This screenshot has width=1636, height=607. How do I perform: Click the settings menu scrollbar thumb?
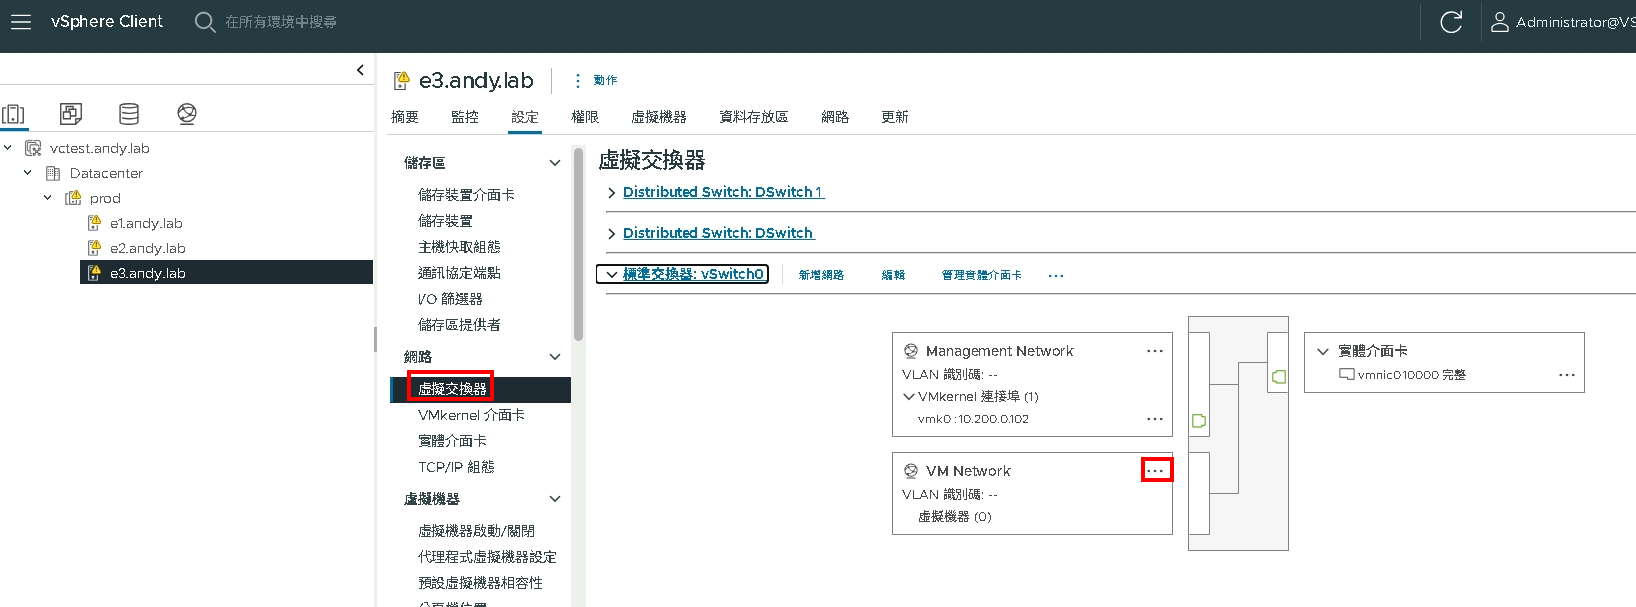tap(578, 244)
